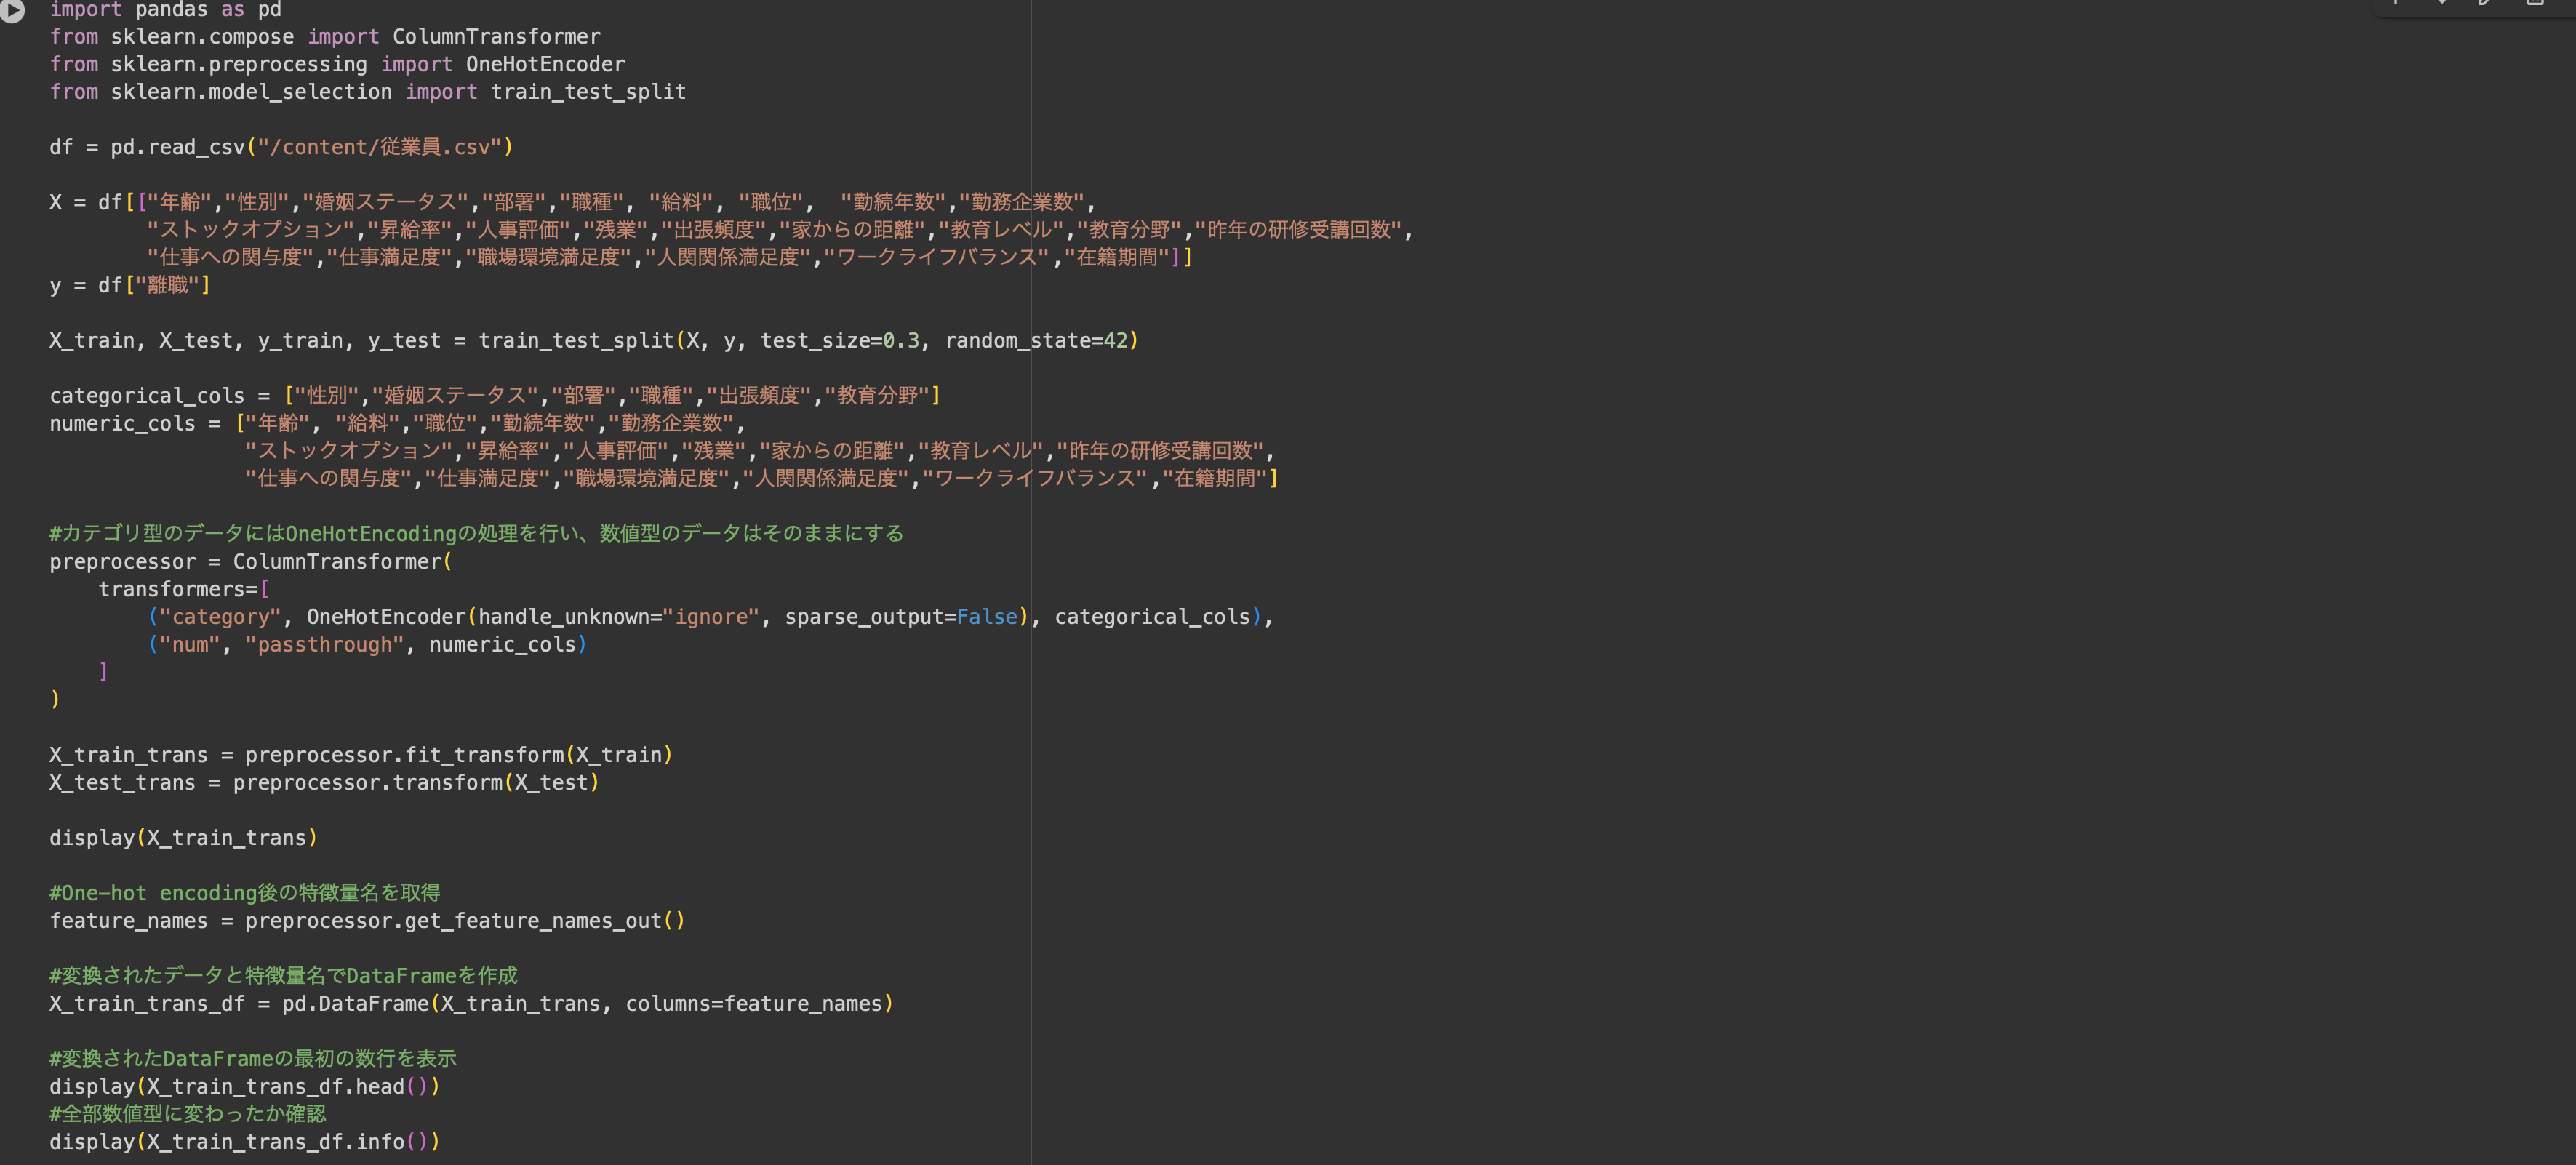
Task: Click the test_size=0.3 value
Action: (900, 341)
